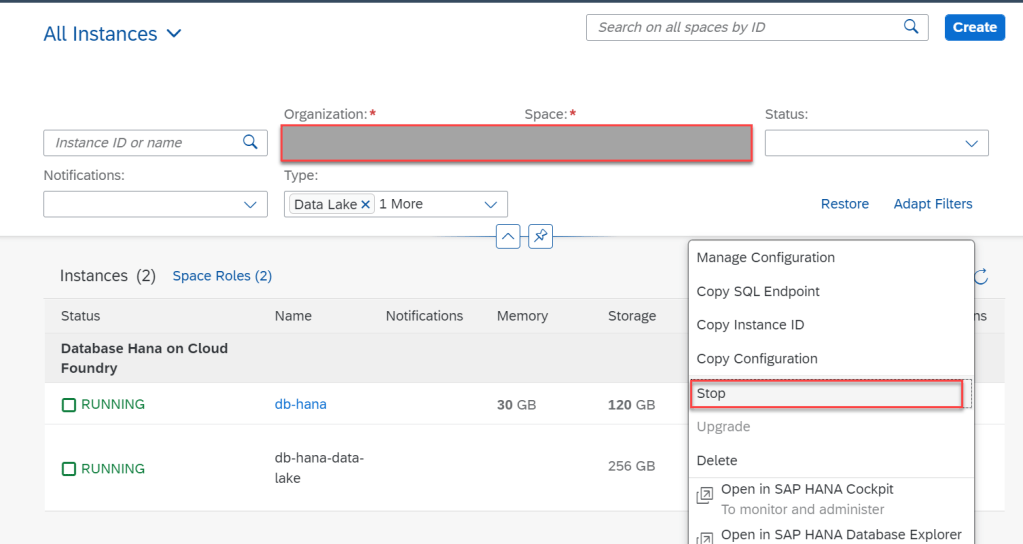Expand the Status filter dropdown

[x=971, y=144]
